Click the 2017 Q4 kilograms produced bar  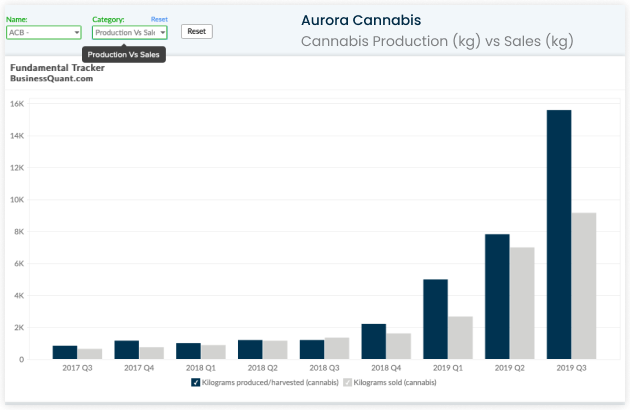[127, 350]
